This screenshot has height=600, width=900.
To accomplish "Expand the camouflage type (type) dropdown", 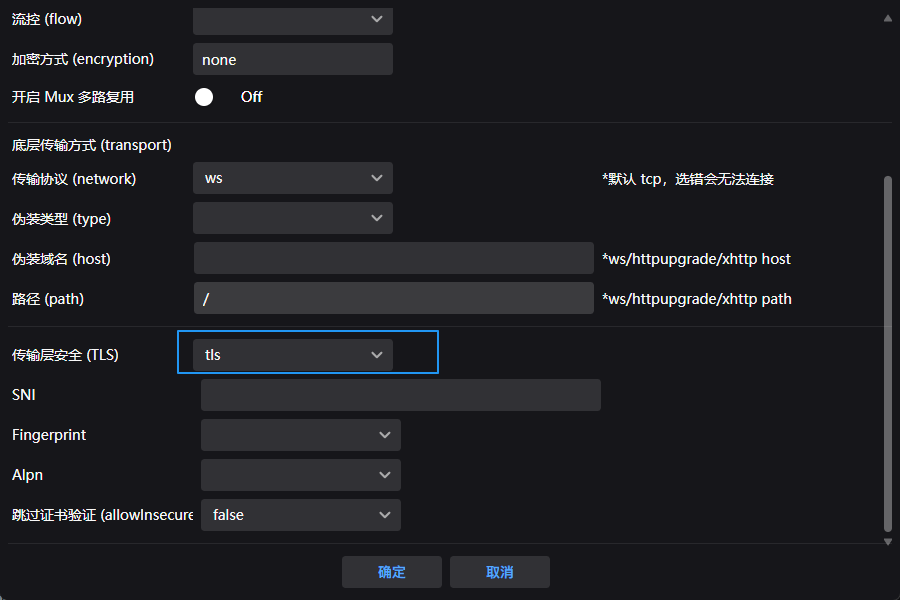I will click(292, 218).
